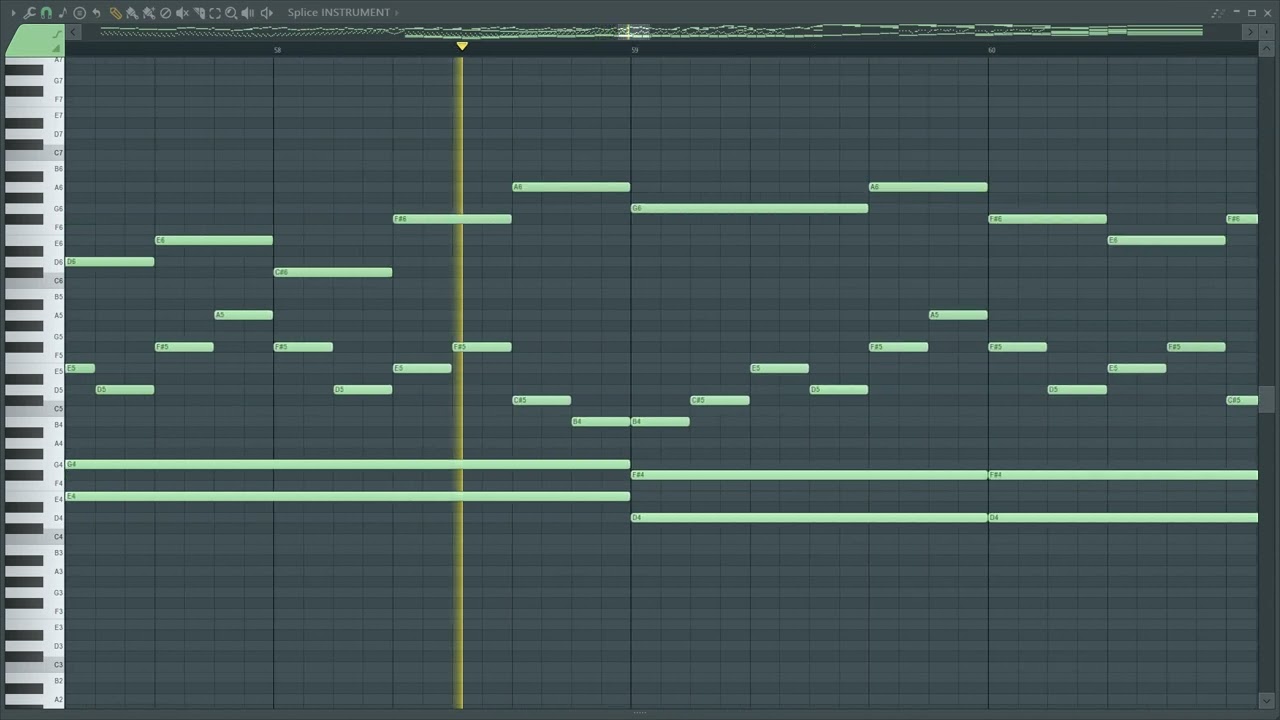The height and width of the screenshot is (720, 1280).
Task: Toggle the portamento triangle switch
Action: 57,48
